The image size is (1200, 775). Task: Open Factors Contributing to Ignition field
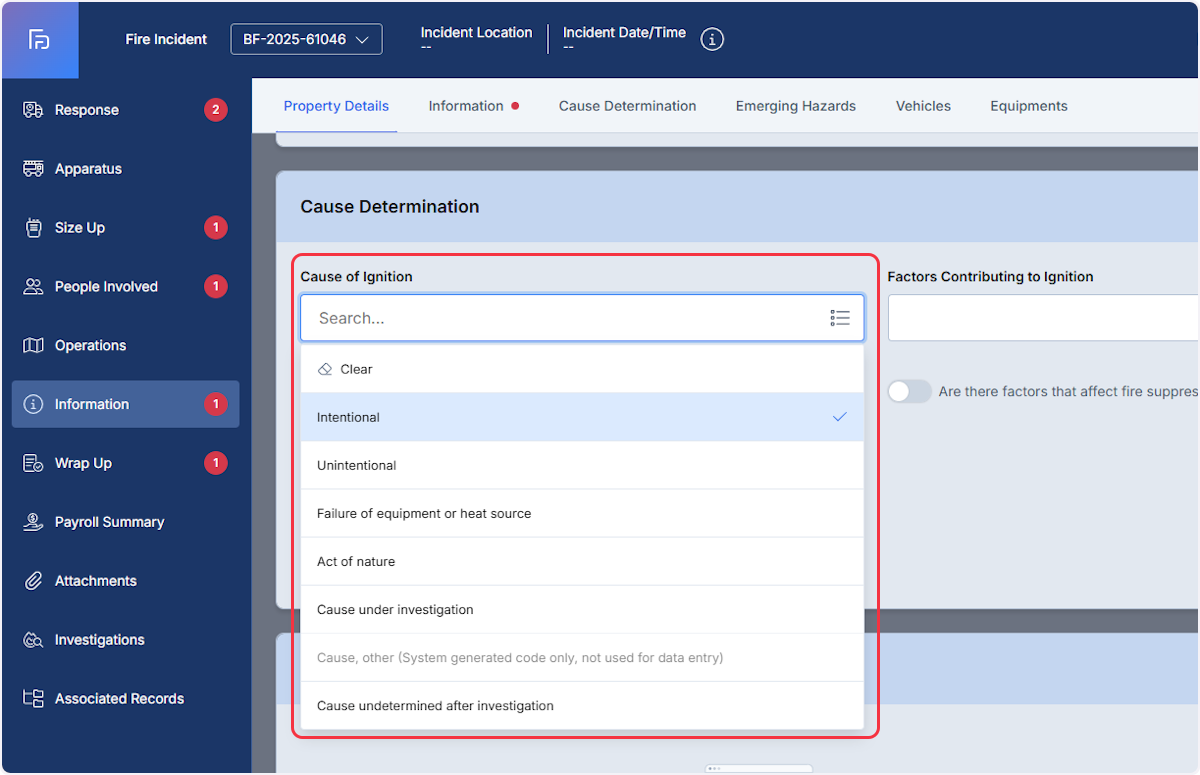coord(1043,318)
